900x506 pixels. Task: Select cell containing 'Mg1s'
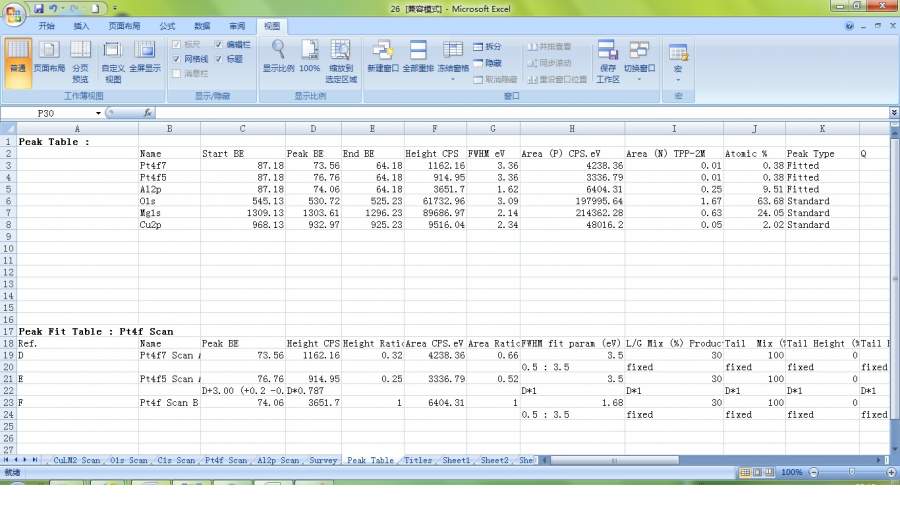[169, 213]
